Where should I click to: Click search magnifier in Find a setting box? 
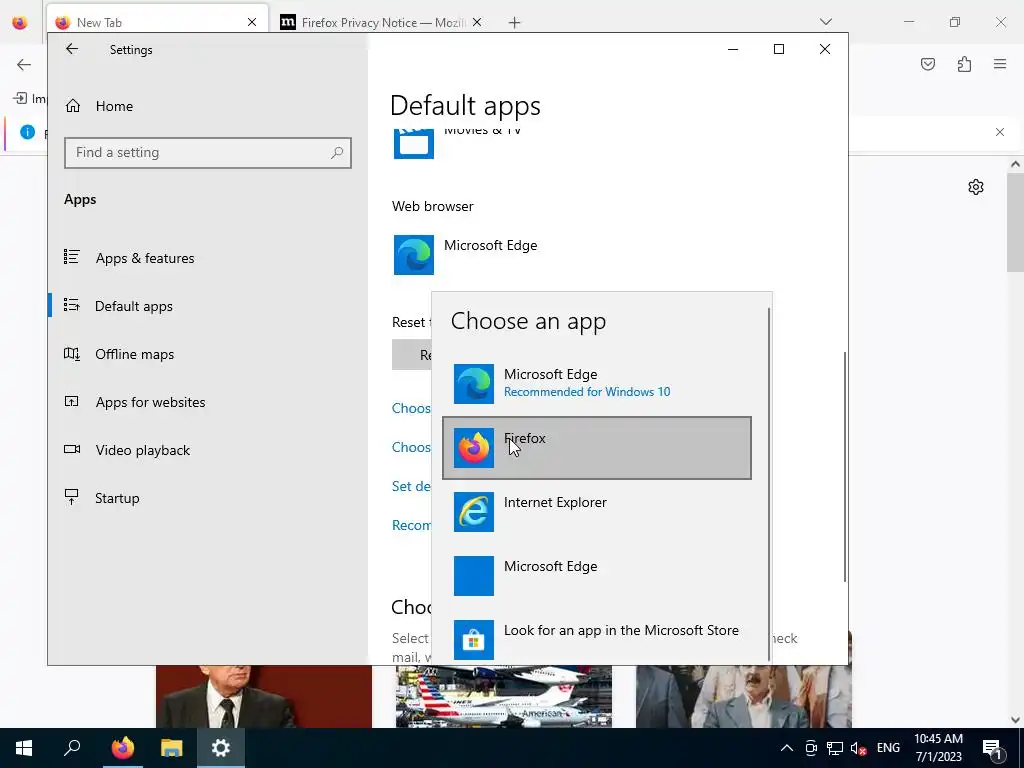(337, 153)
